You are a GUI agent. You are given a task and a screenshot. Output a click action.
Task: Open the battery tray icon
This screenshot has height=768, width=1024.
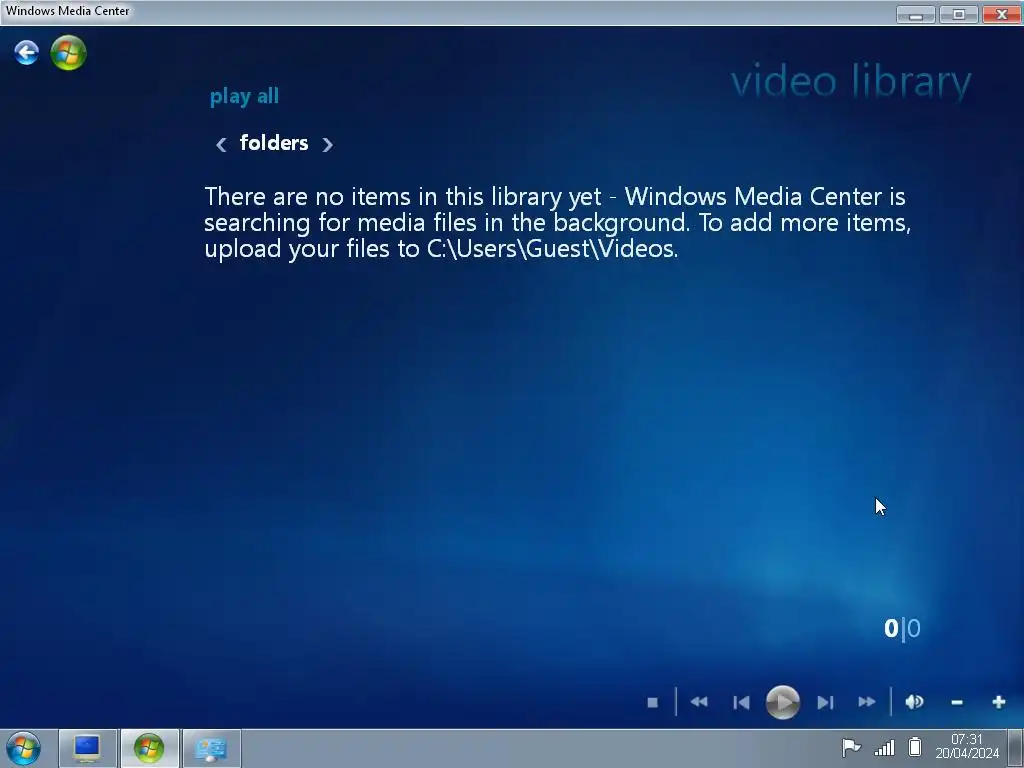[915, 746]
